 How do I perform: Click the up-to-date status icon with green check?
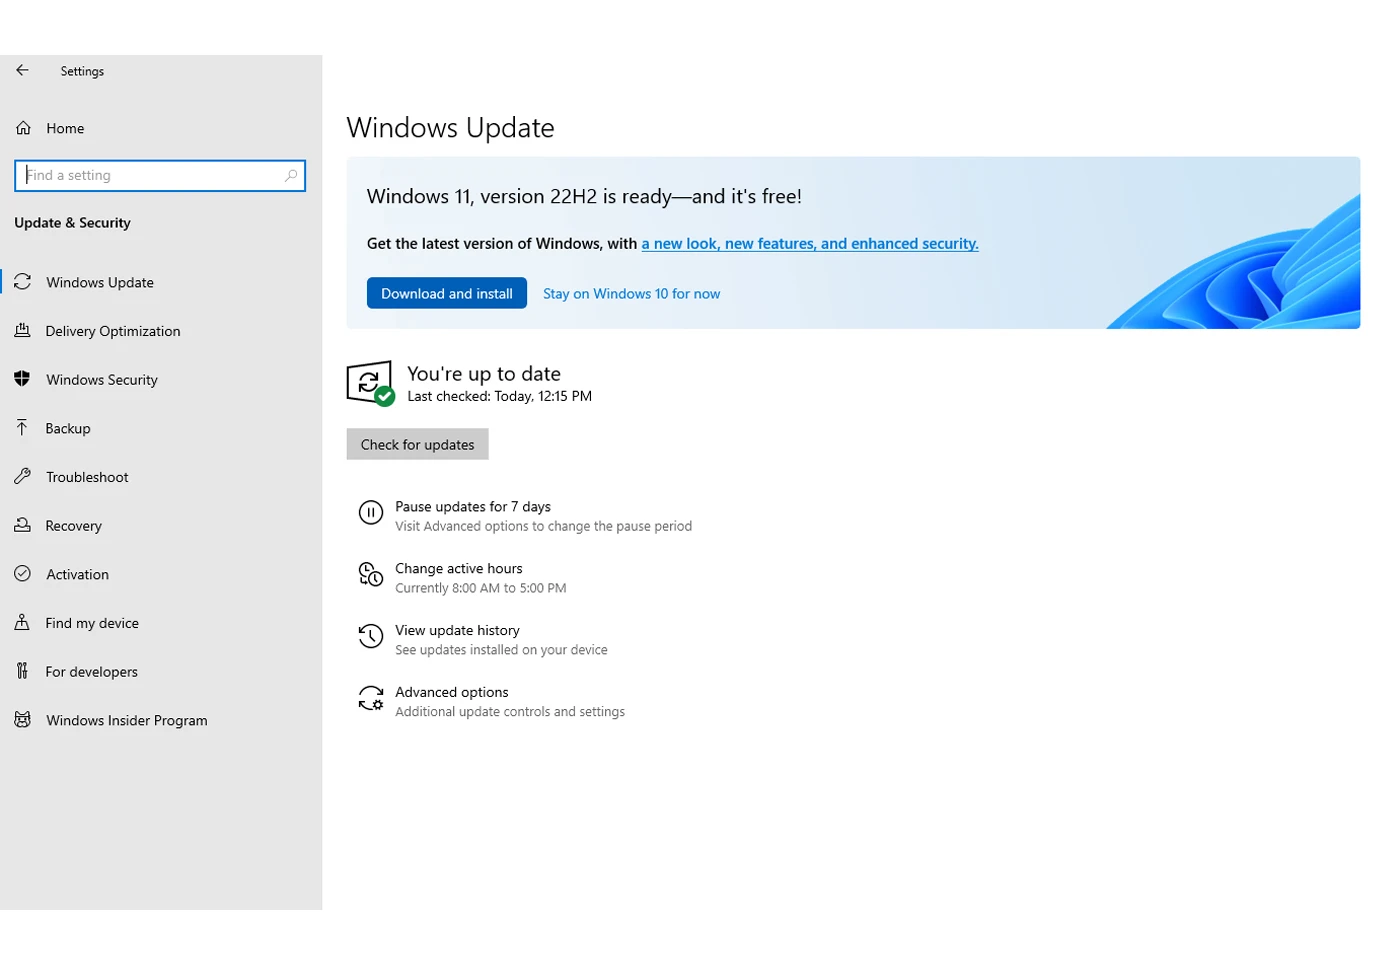(370, 383)
